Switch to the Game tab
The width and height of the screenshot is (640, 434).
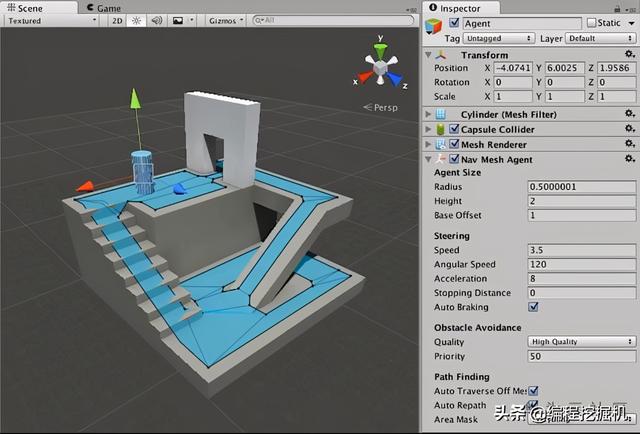tap(104, 8)
